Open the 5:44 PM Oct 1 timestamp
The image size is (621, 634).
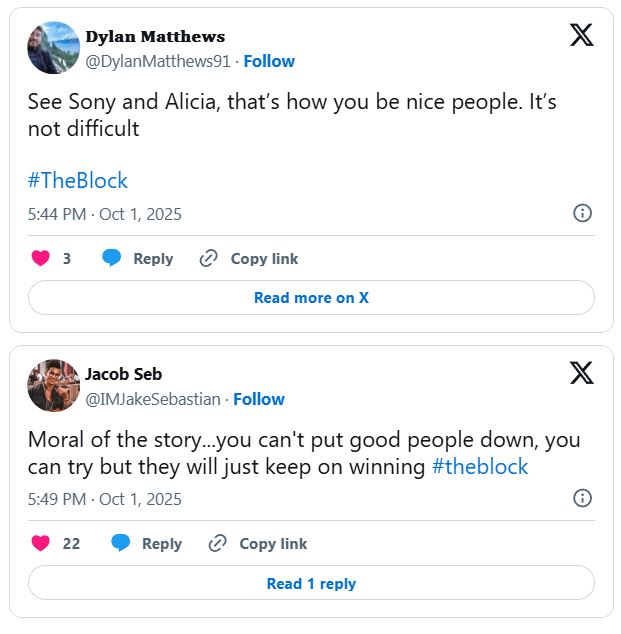105,214
